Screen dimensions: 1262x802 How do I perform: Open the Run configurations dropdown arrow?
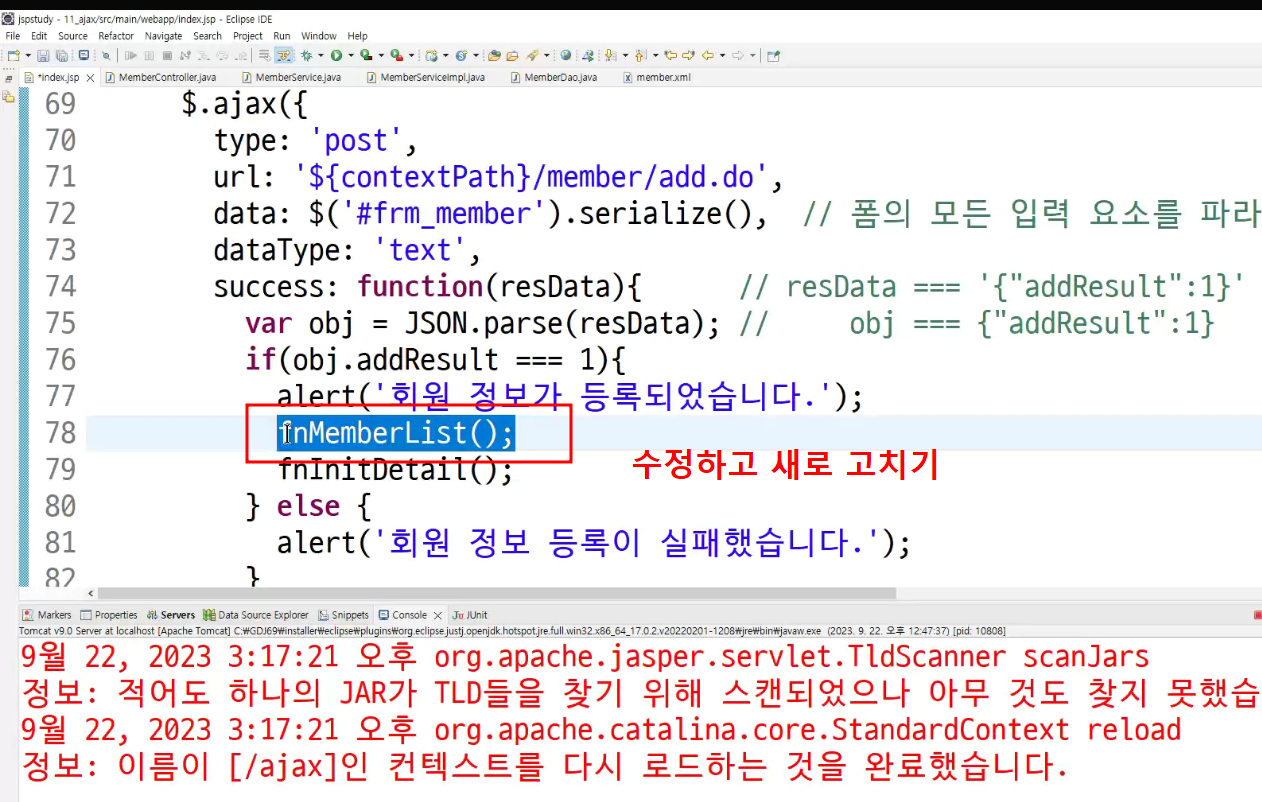pyautogui.click(x=351, y=55)
